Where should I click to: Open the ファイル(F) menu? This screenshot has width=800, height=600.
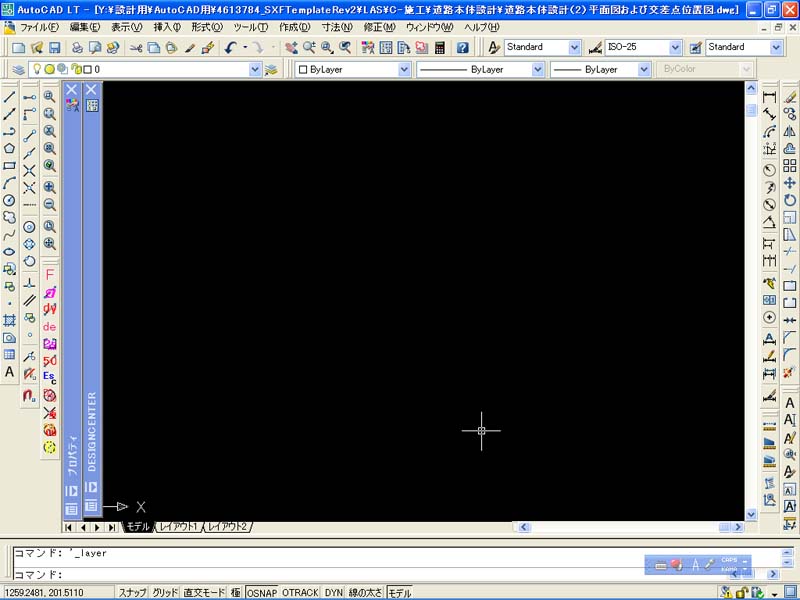tap(39, 27)
